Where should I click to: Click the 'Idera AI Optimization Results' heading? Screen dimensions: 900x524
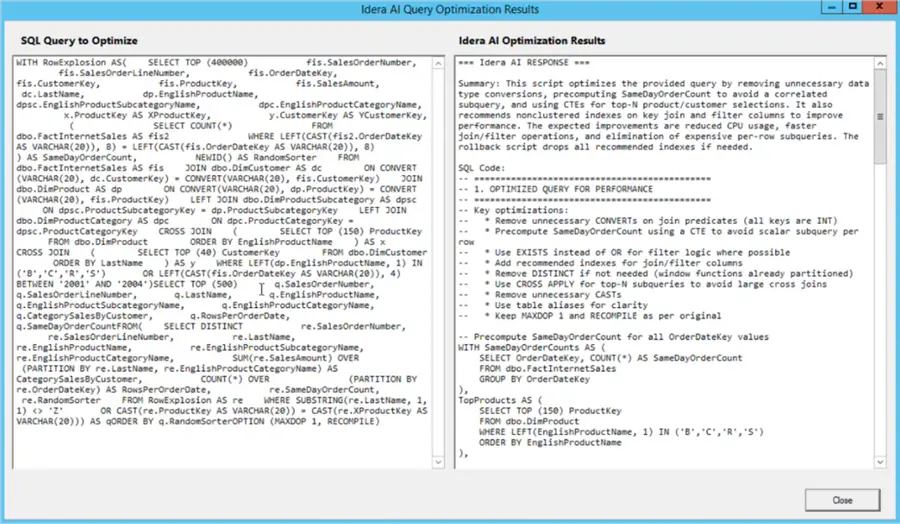click(x=532, y=41)
